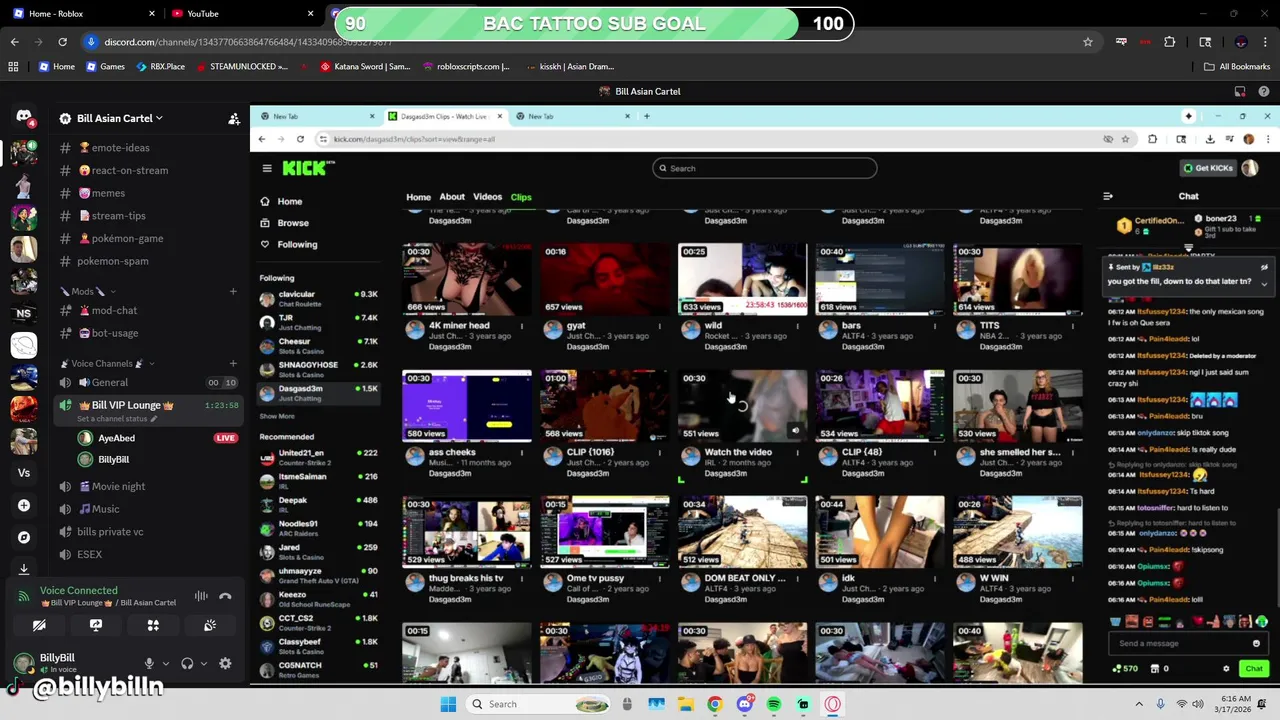Expand Discord microphone input options arrow
This screenshot has width=1280, height=720.
(x=165, y=663)
